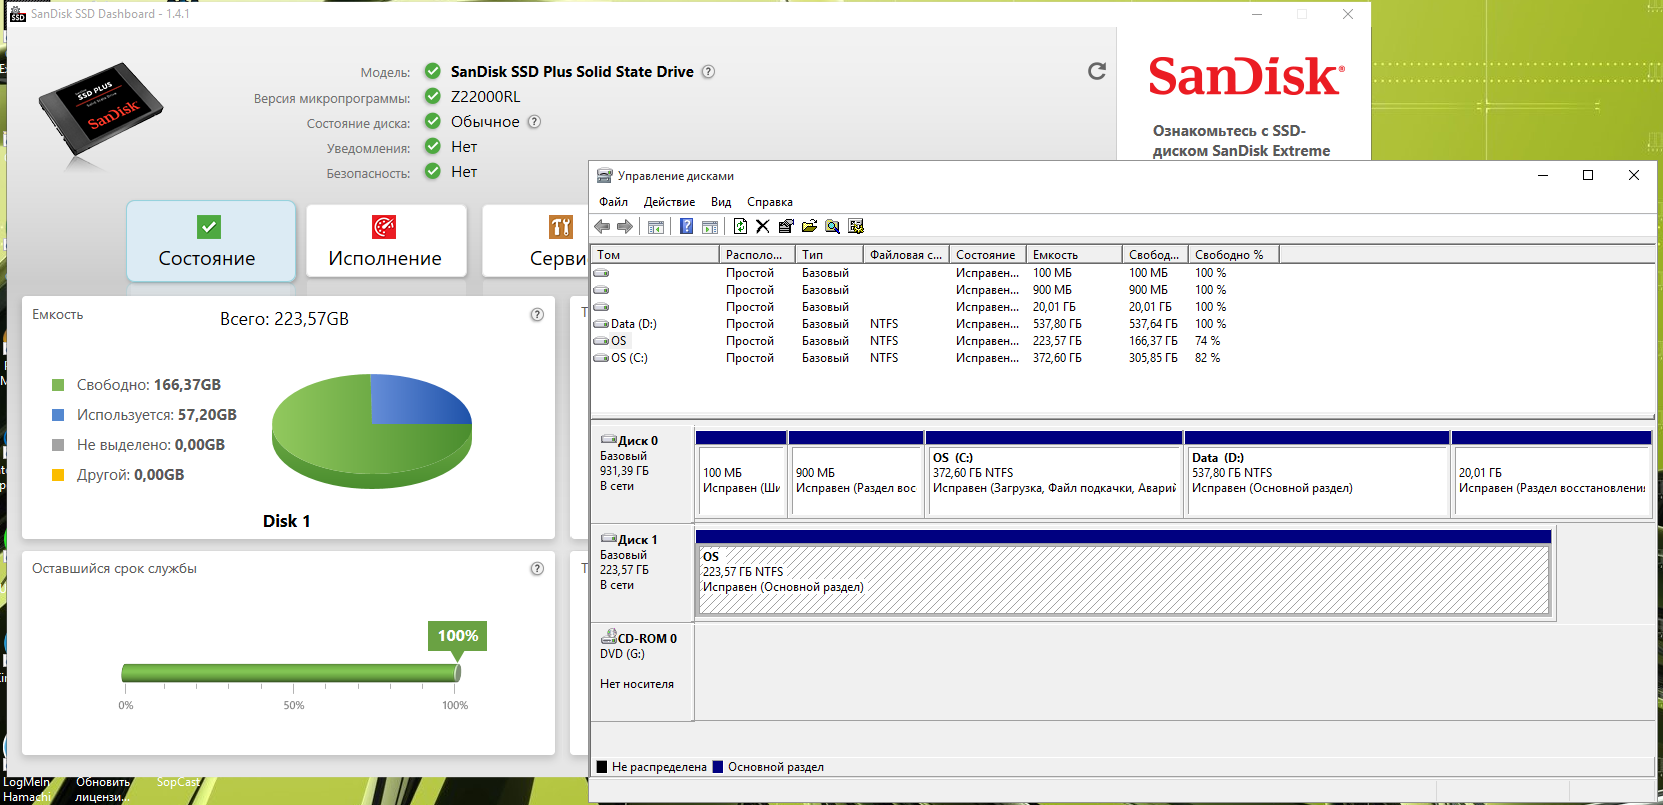The width and height of the screenshot is (1663, 805).
Task: Open the Справка menu
Action: (770, 202)
